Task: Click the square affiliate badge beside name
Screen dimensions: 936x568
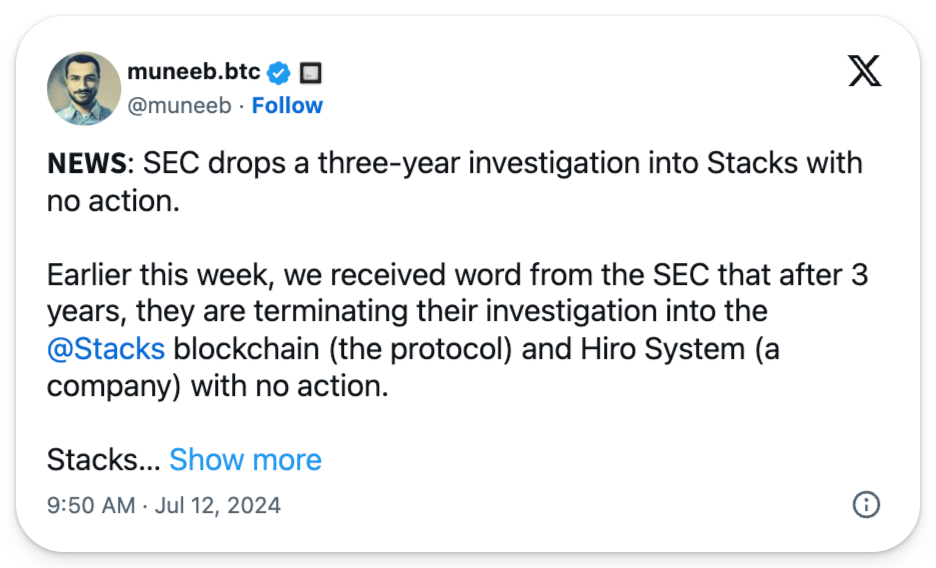Action: (311, 73)
